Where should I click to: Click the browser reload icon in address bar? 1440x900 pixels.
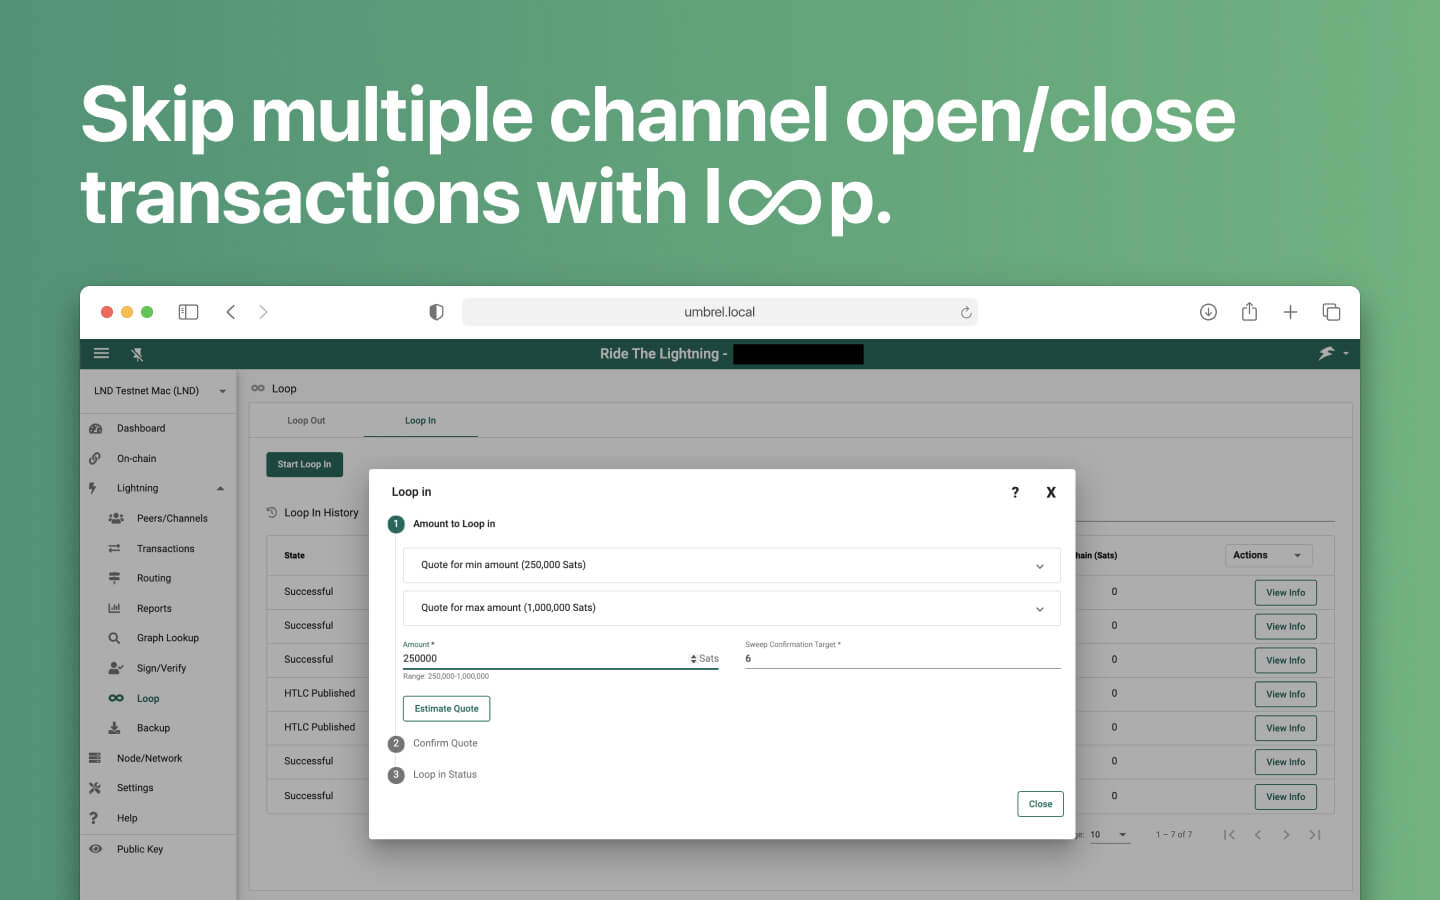966,312
